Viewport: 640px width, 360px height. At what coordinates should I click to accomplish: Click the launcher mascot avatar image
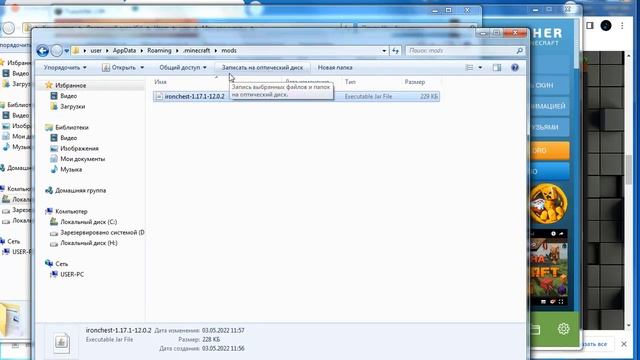[548, 204]
